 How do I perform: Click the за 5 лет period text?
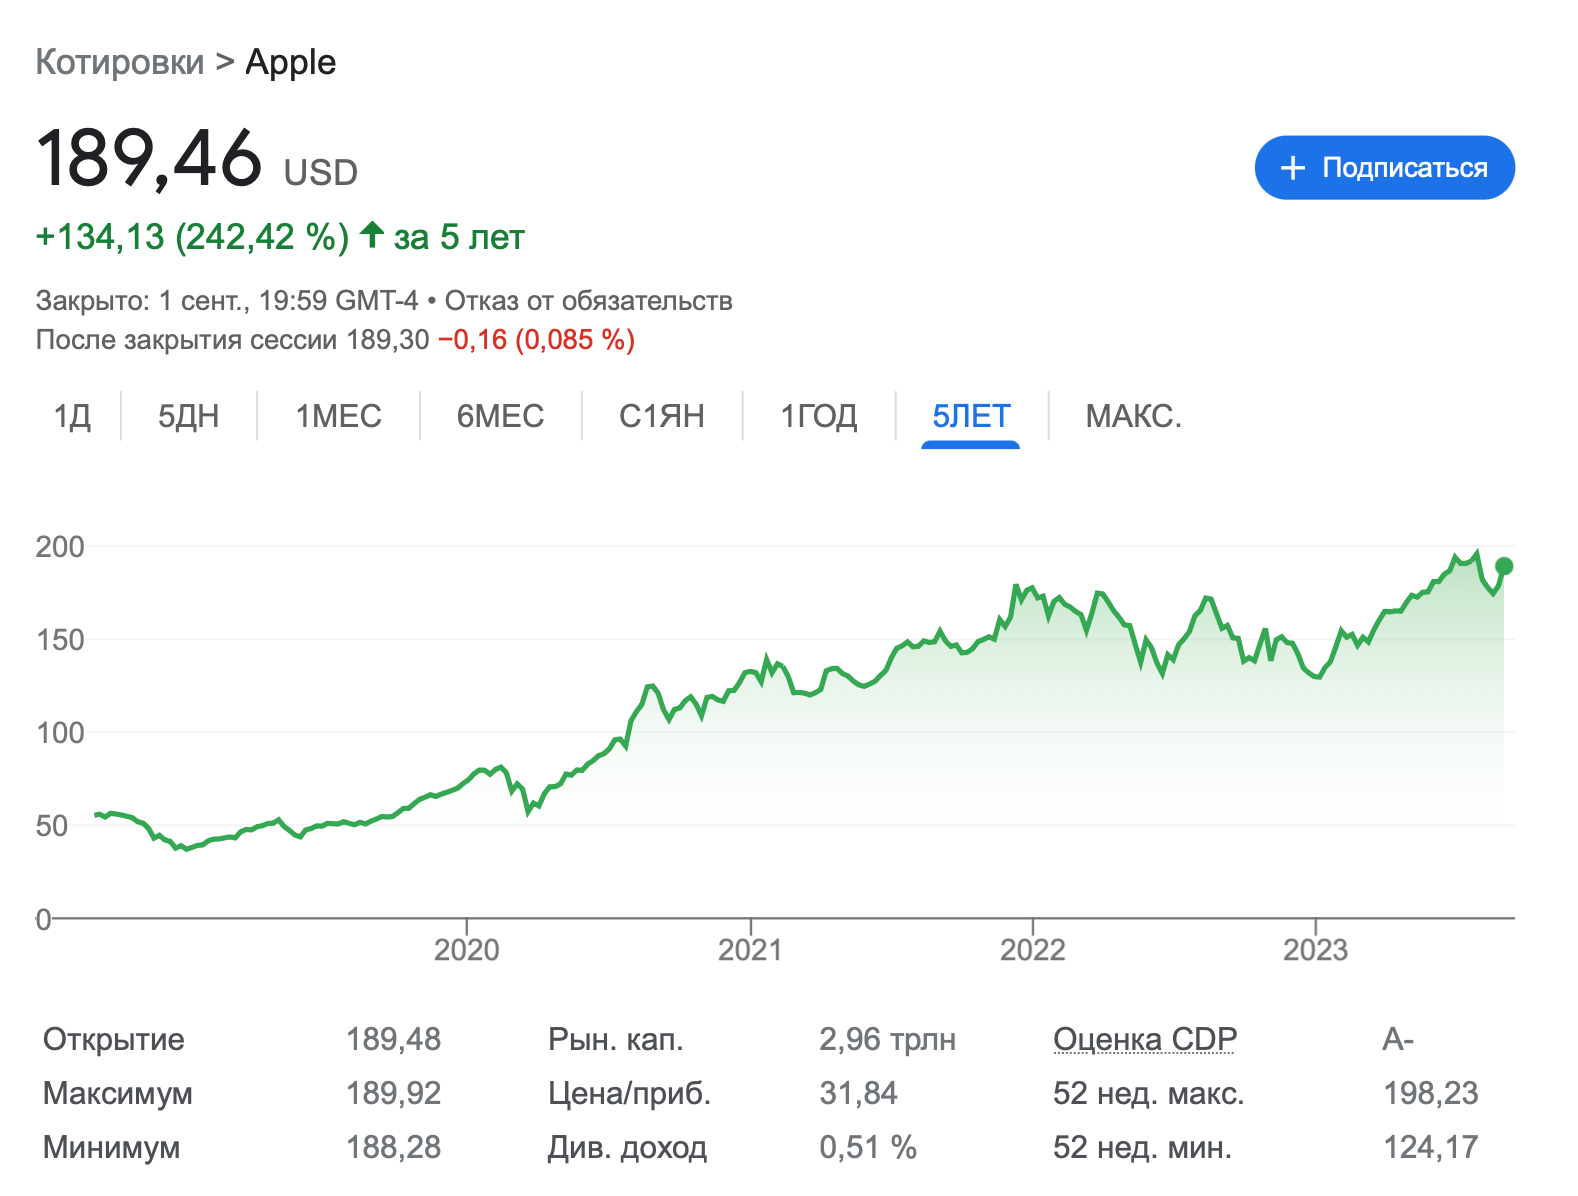(459, 237)
